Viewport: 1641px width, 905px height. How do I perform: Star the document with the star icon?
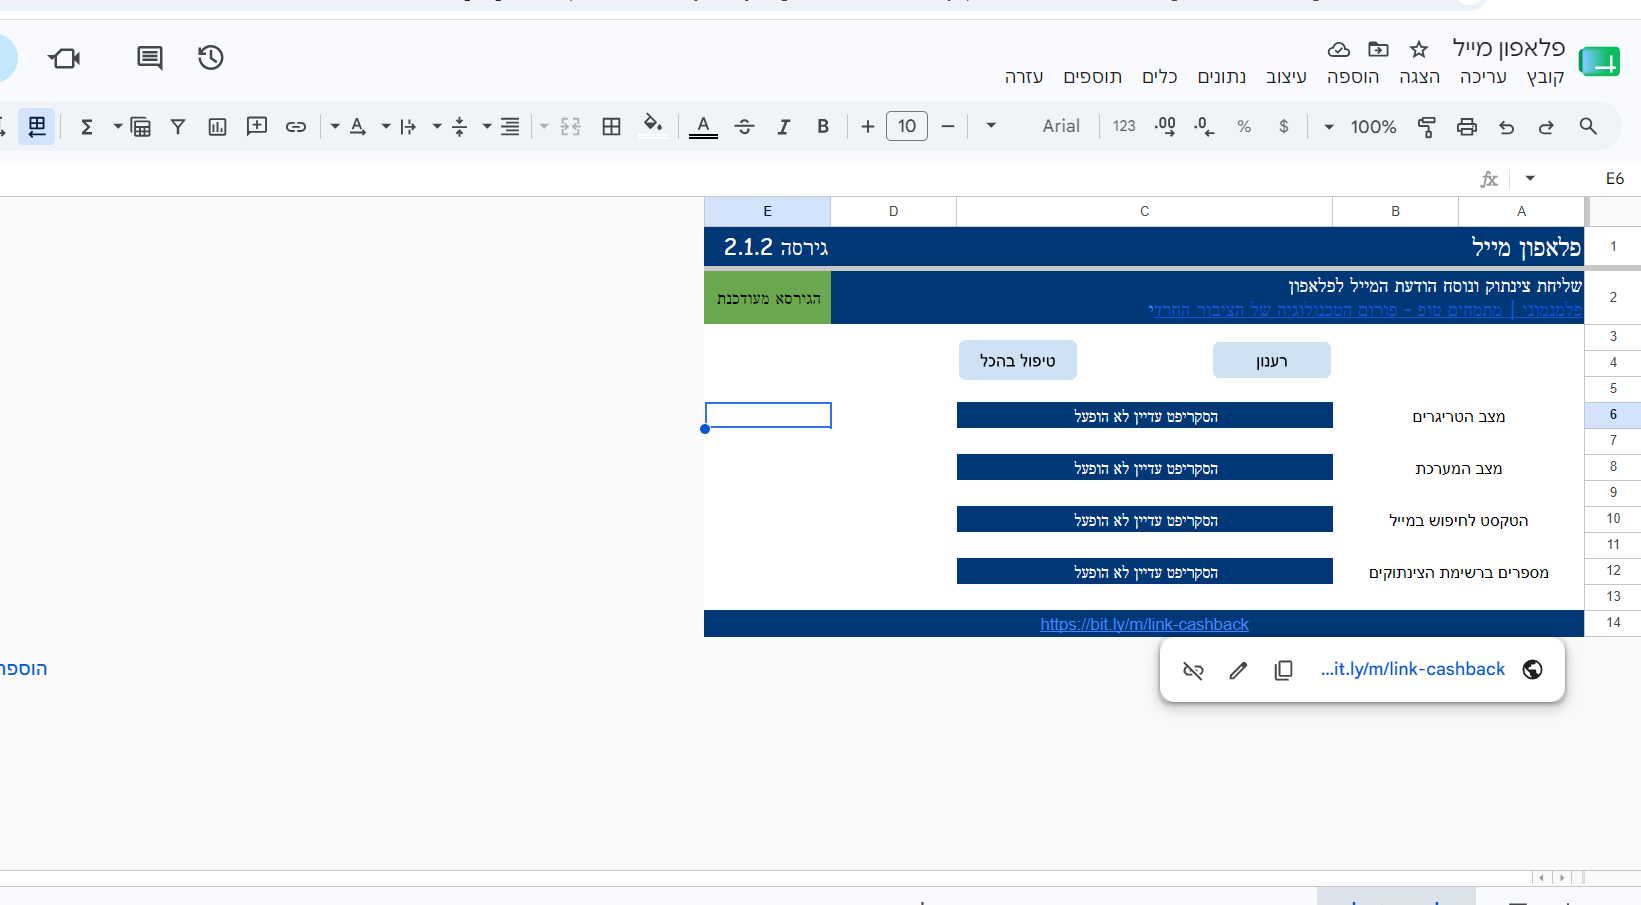(x=1419, y=49)
